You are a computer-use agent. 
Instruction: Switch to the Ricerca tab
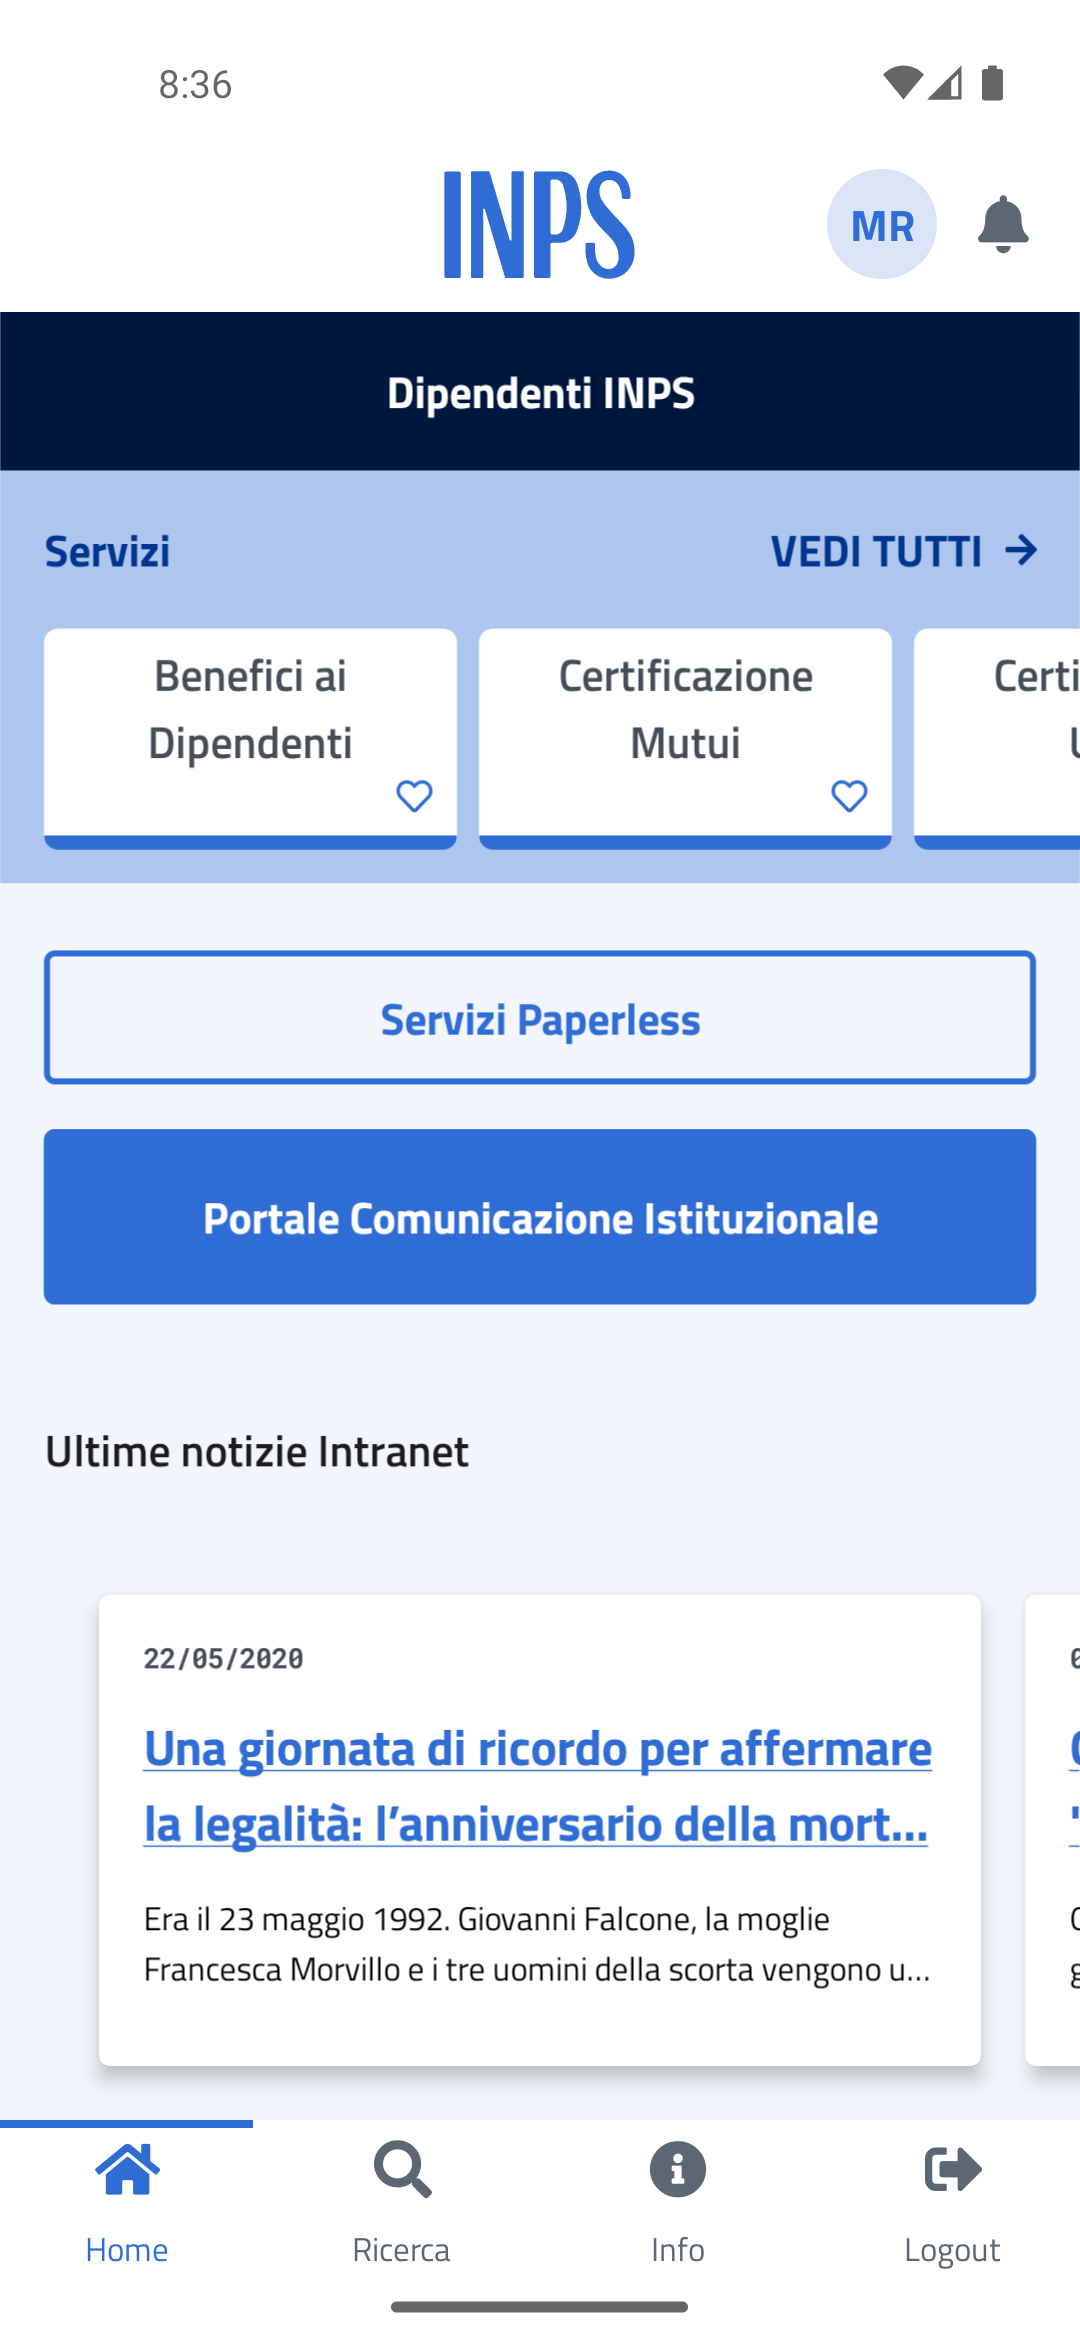click(402, 2203)
